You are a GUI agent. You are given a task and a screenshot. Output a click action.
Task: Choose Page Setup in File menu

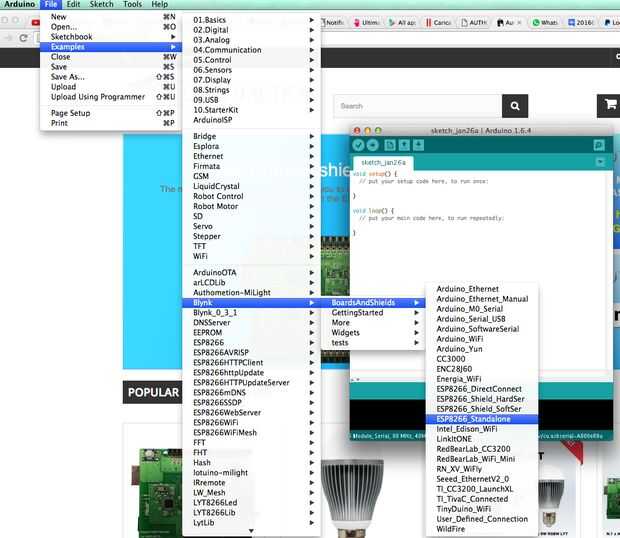click(x=111, y=113)
